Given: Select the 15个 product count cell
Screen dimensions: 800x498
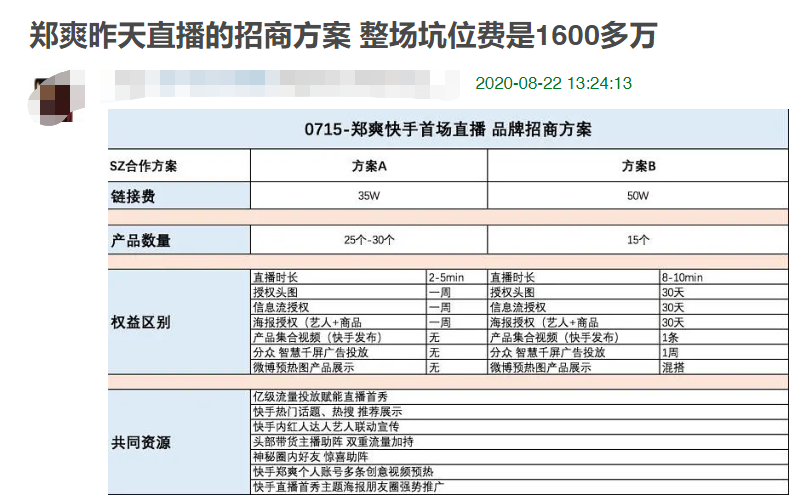Looking at the screenshot, I should tap(638, 240).
